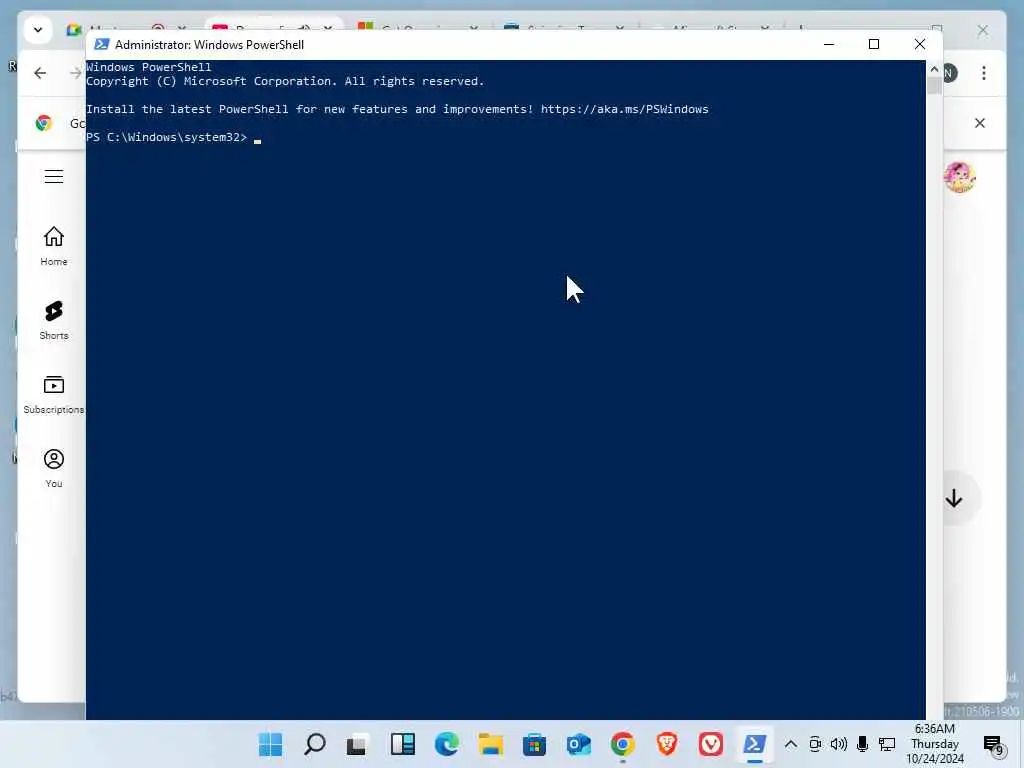
Task: Open File Explorer from taskbar
Action: click(x=490, y=744)
